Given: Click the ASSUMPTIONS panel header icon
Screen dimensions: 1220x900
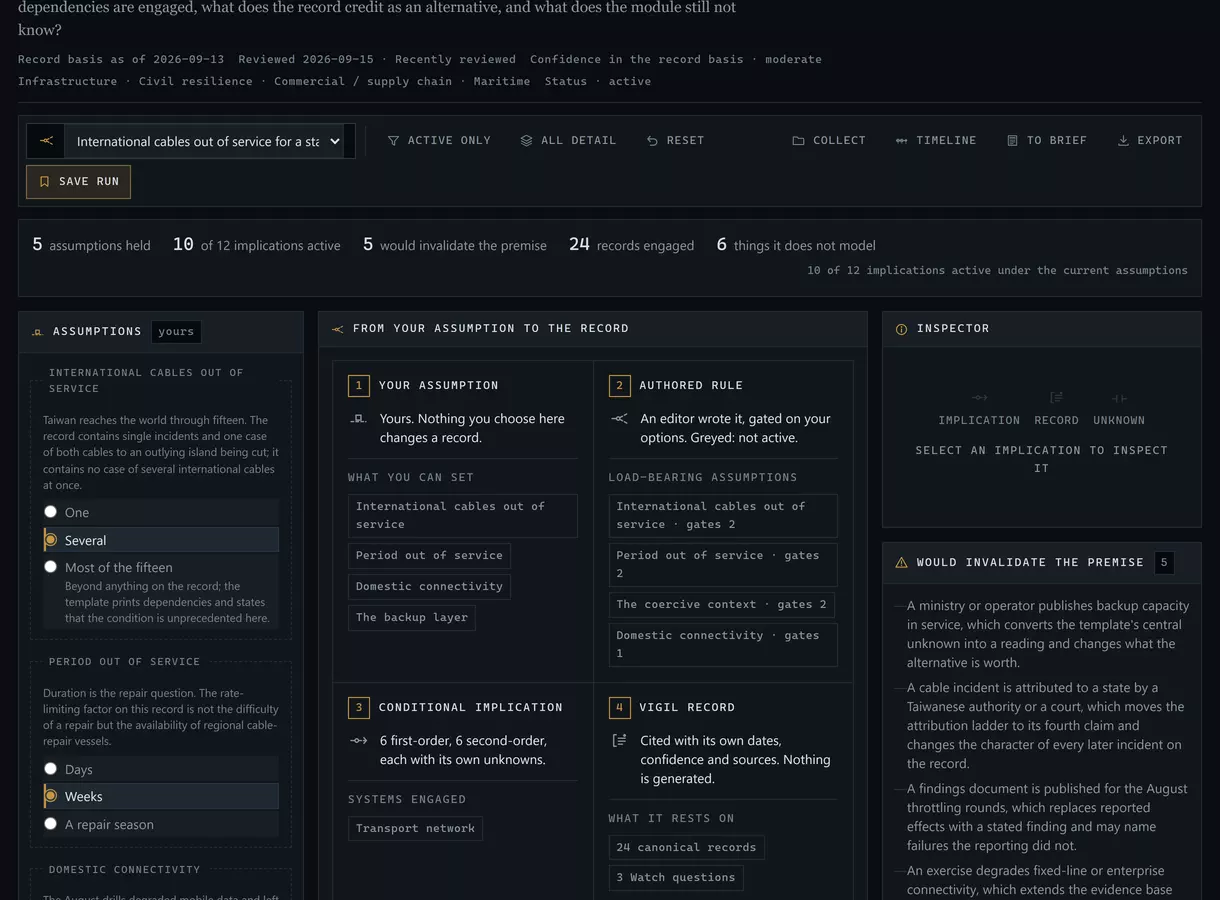Looking at the screenshot, I should 37,332.
